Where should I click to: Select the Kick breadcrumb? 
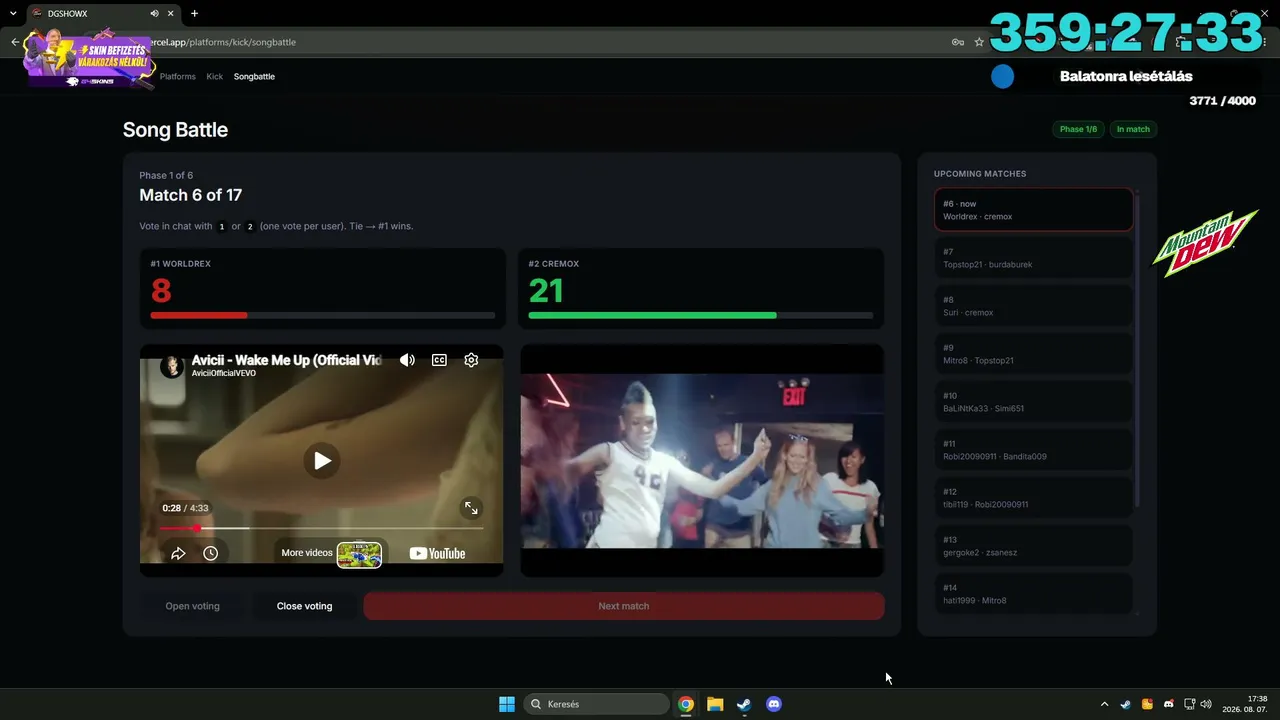(x=215, y=76)
